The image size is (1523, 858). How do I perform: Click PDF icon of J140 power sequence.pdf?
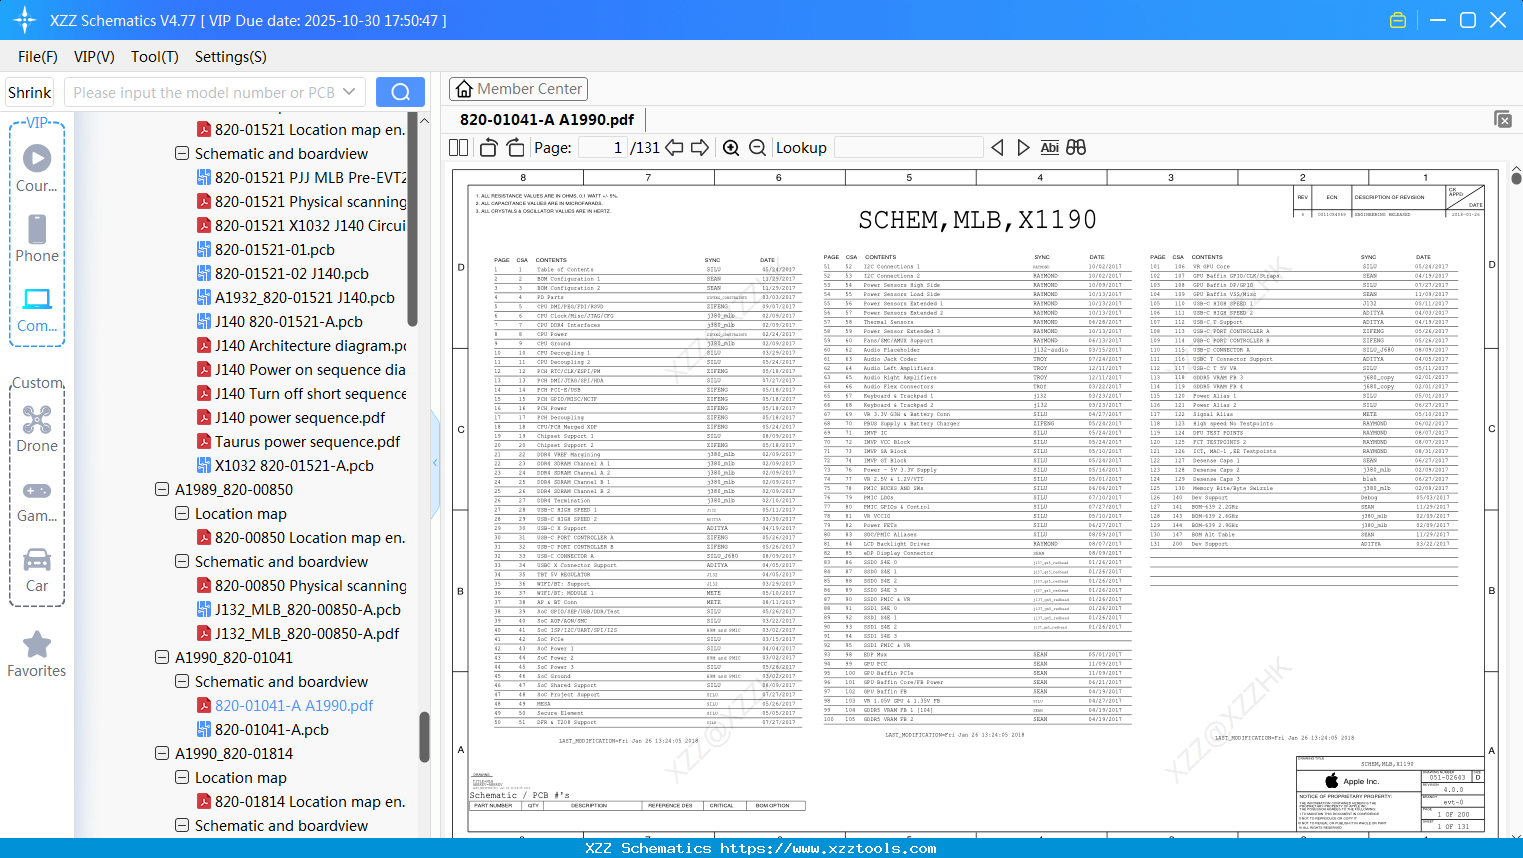point(203,418)
